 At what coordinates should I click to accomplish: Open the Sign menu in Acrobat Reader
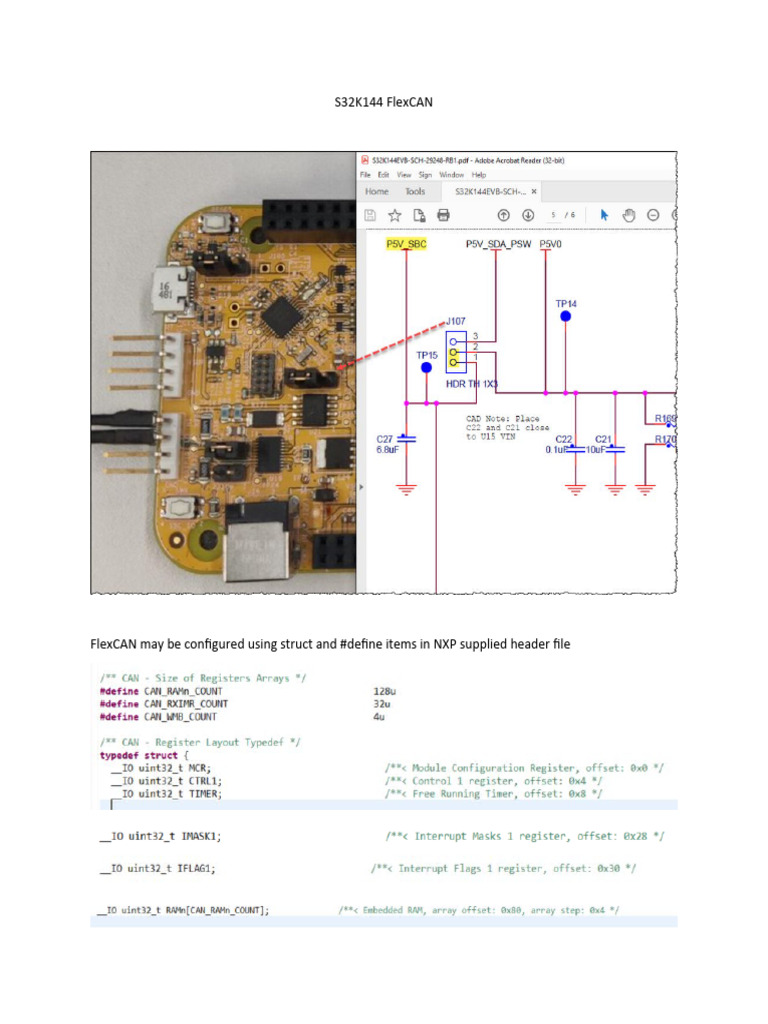point(425,175)
